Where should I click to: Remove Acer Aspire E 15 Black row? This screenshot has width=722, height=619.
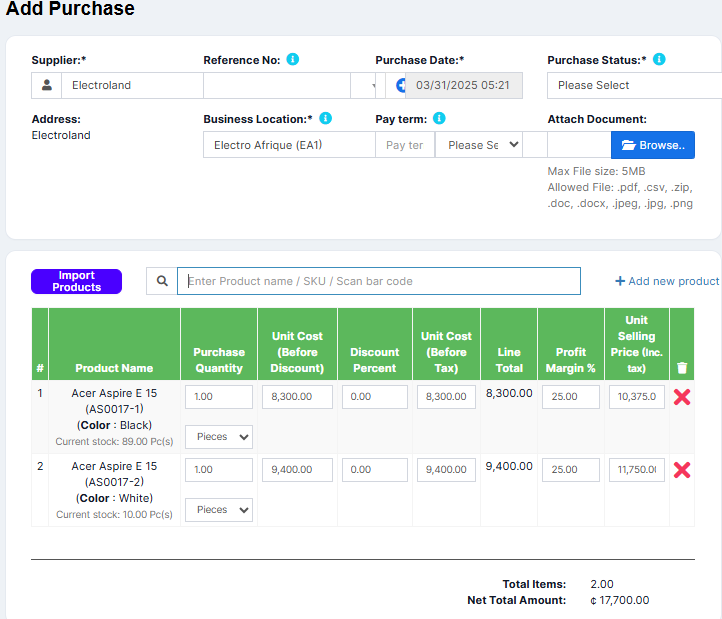(681, 397)
